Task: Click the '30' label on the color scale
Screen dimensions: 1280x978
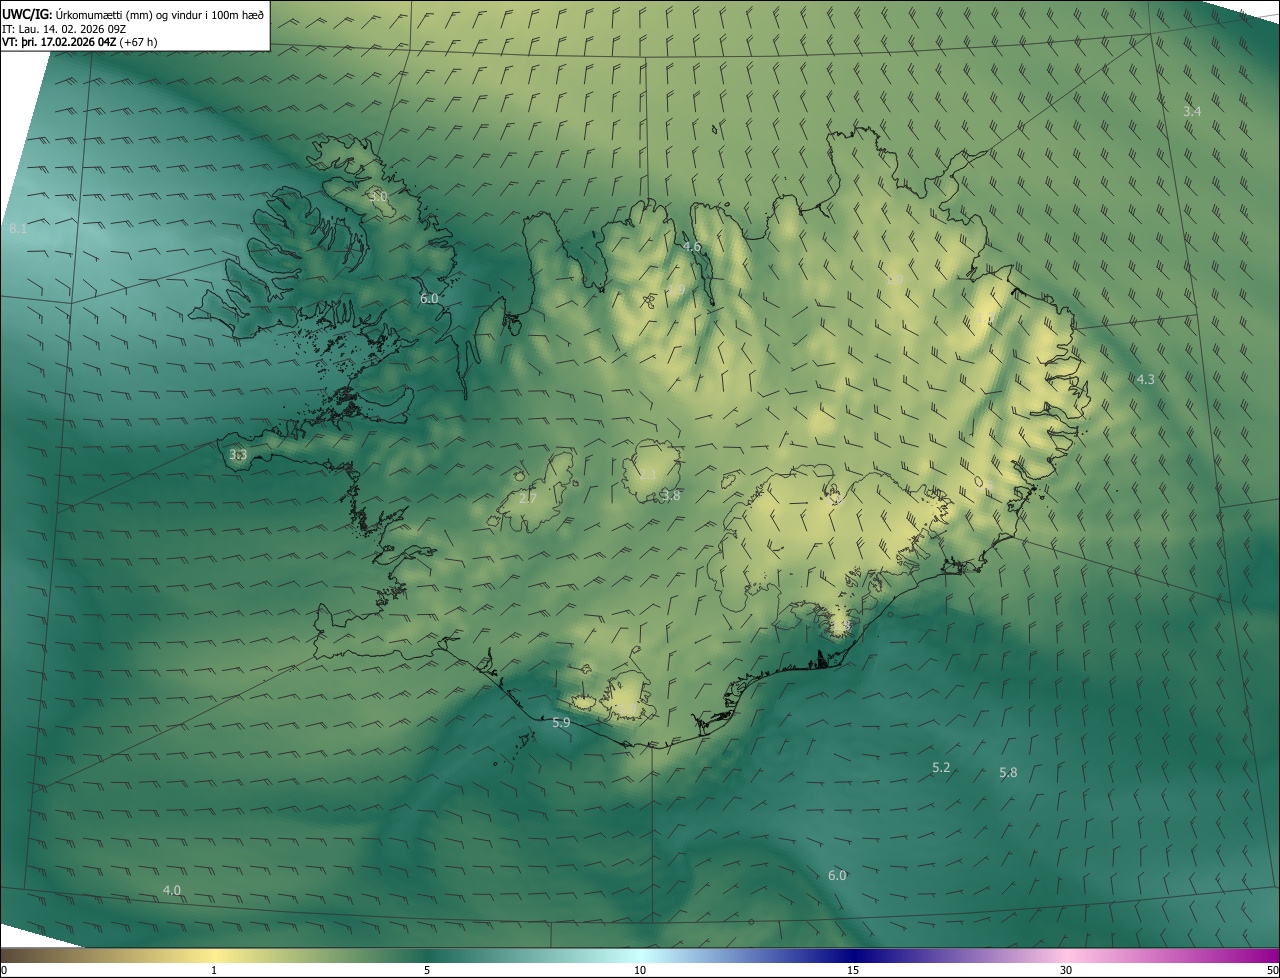Action: click(1066, 971)
